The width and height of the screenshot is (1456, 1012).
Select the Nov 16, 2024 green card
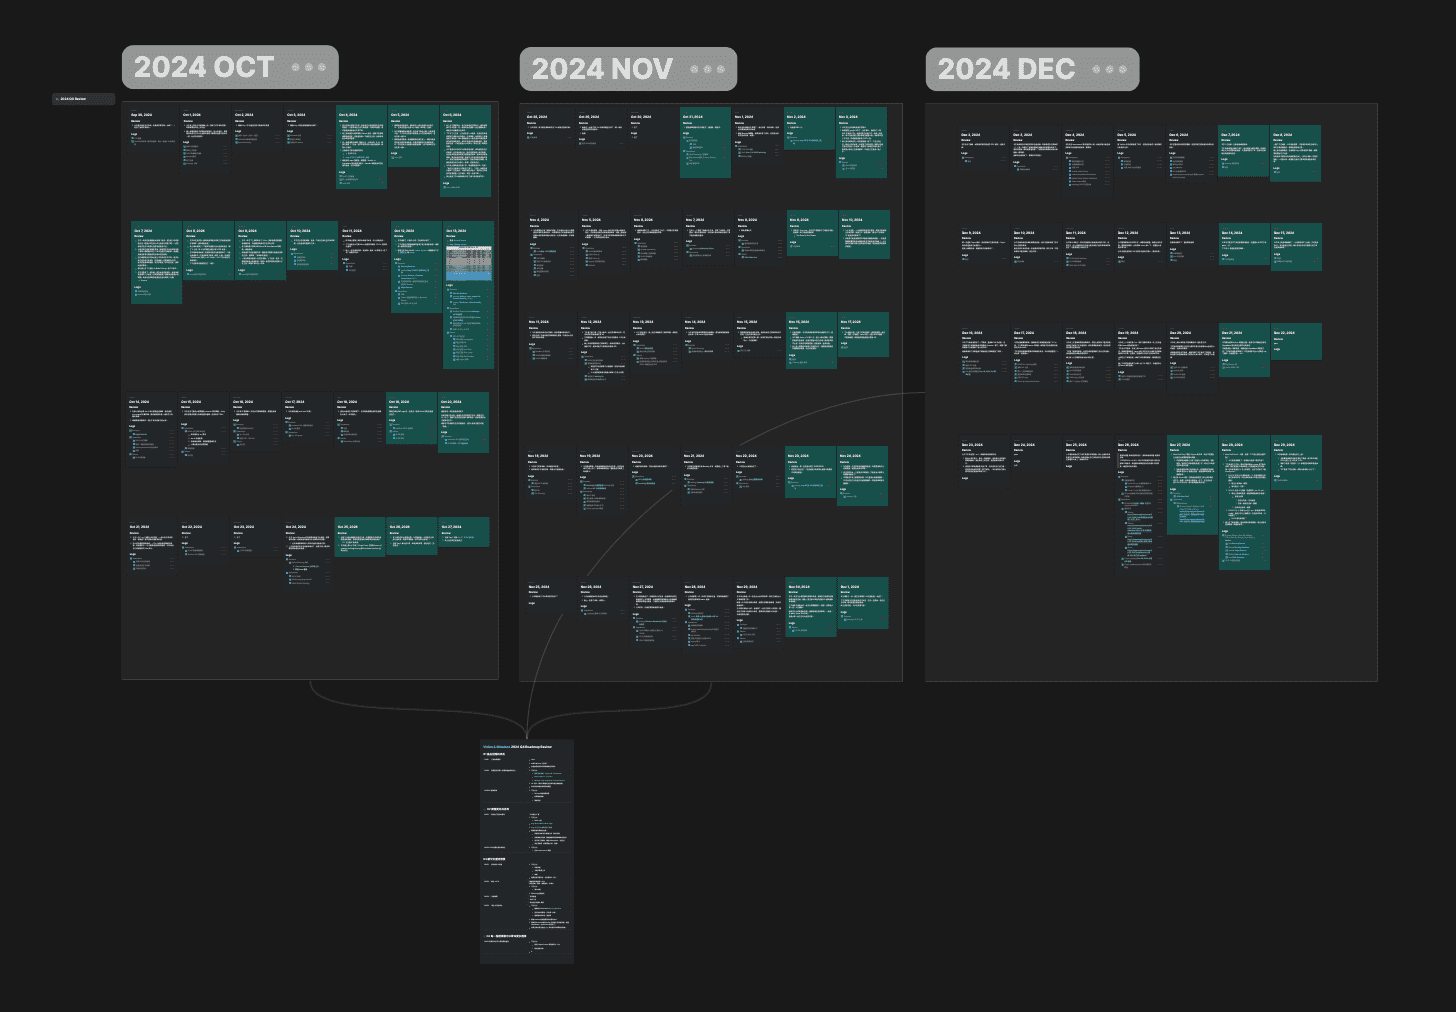(812, 342)
